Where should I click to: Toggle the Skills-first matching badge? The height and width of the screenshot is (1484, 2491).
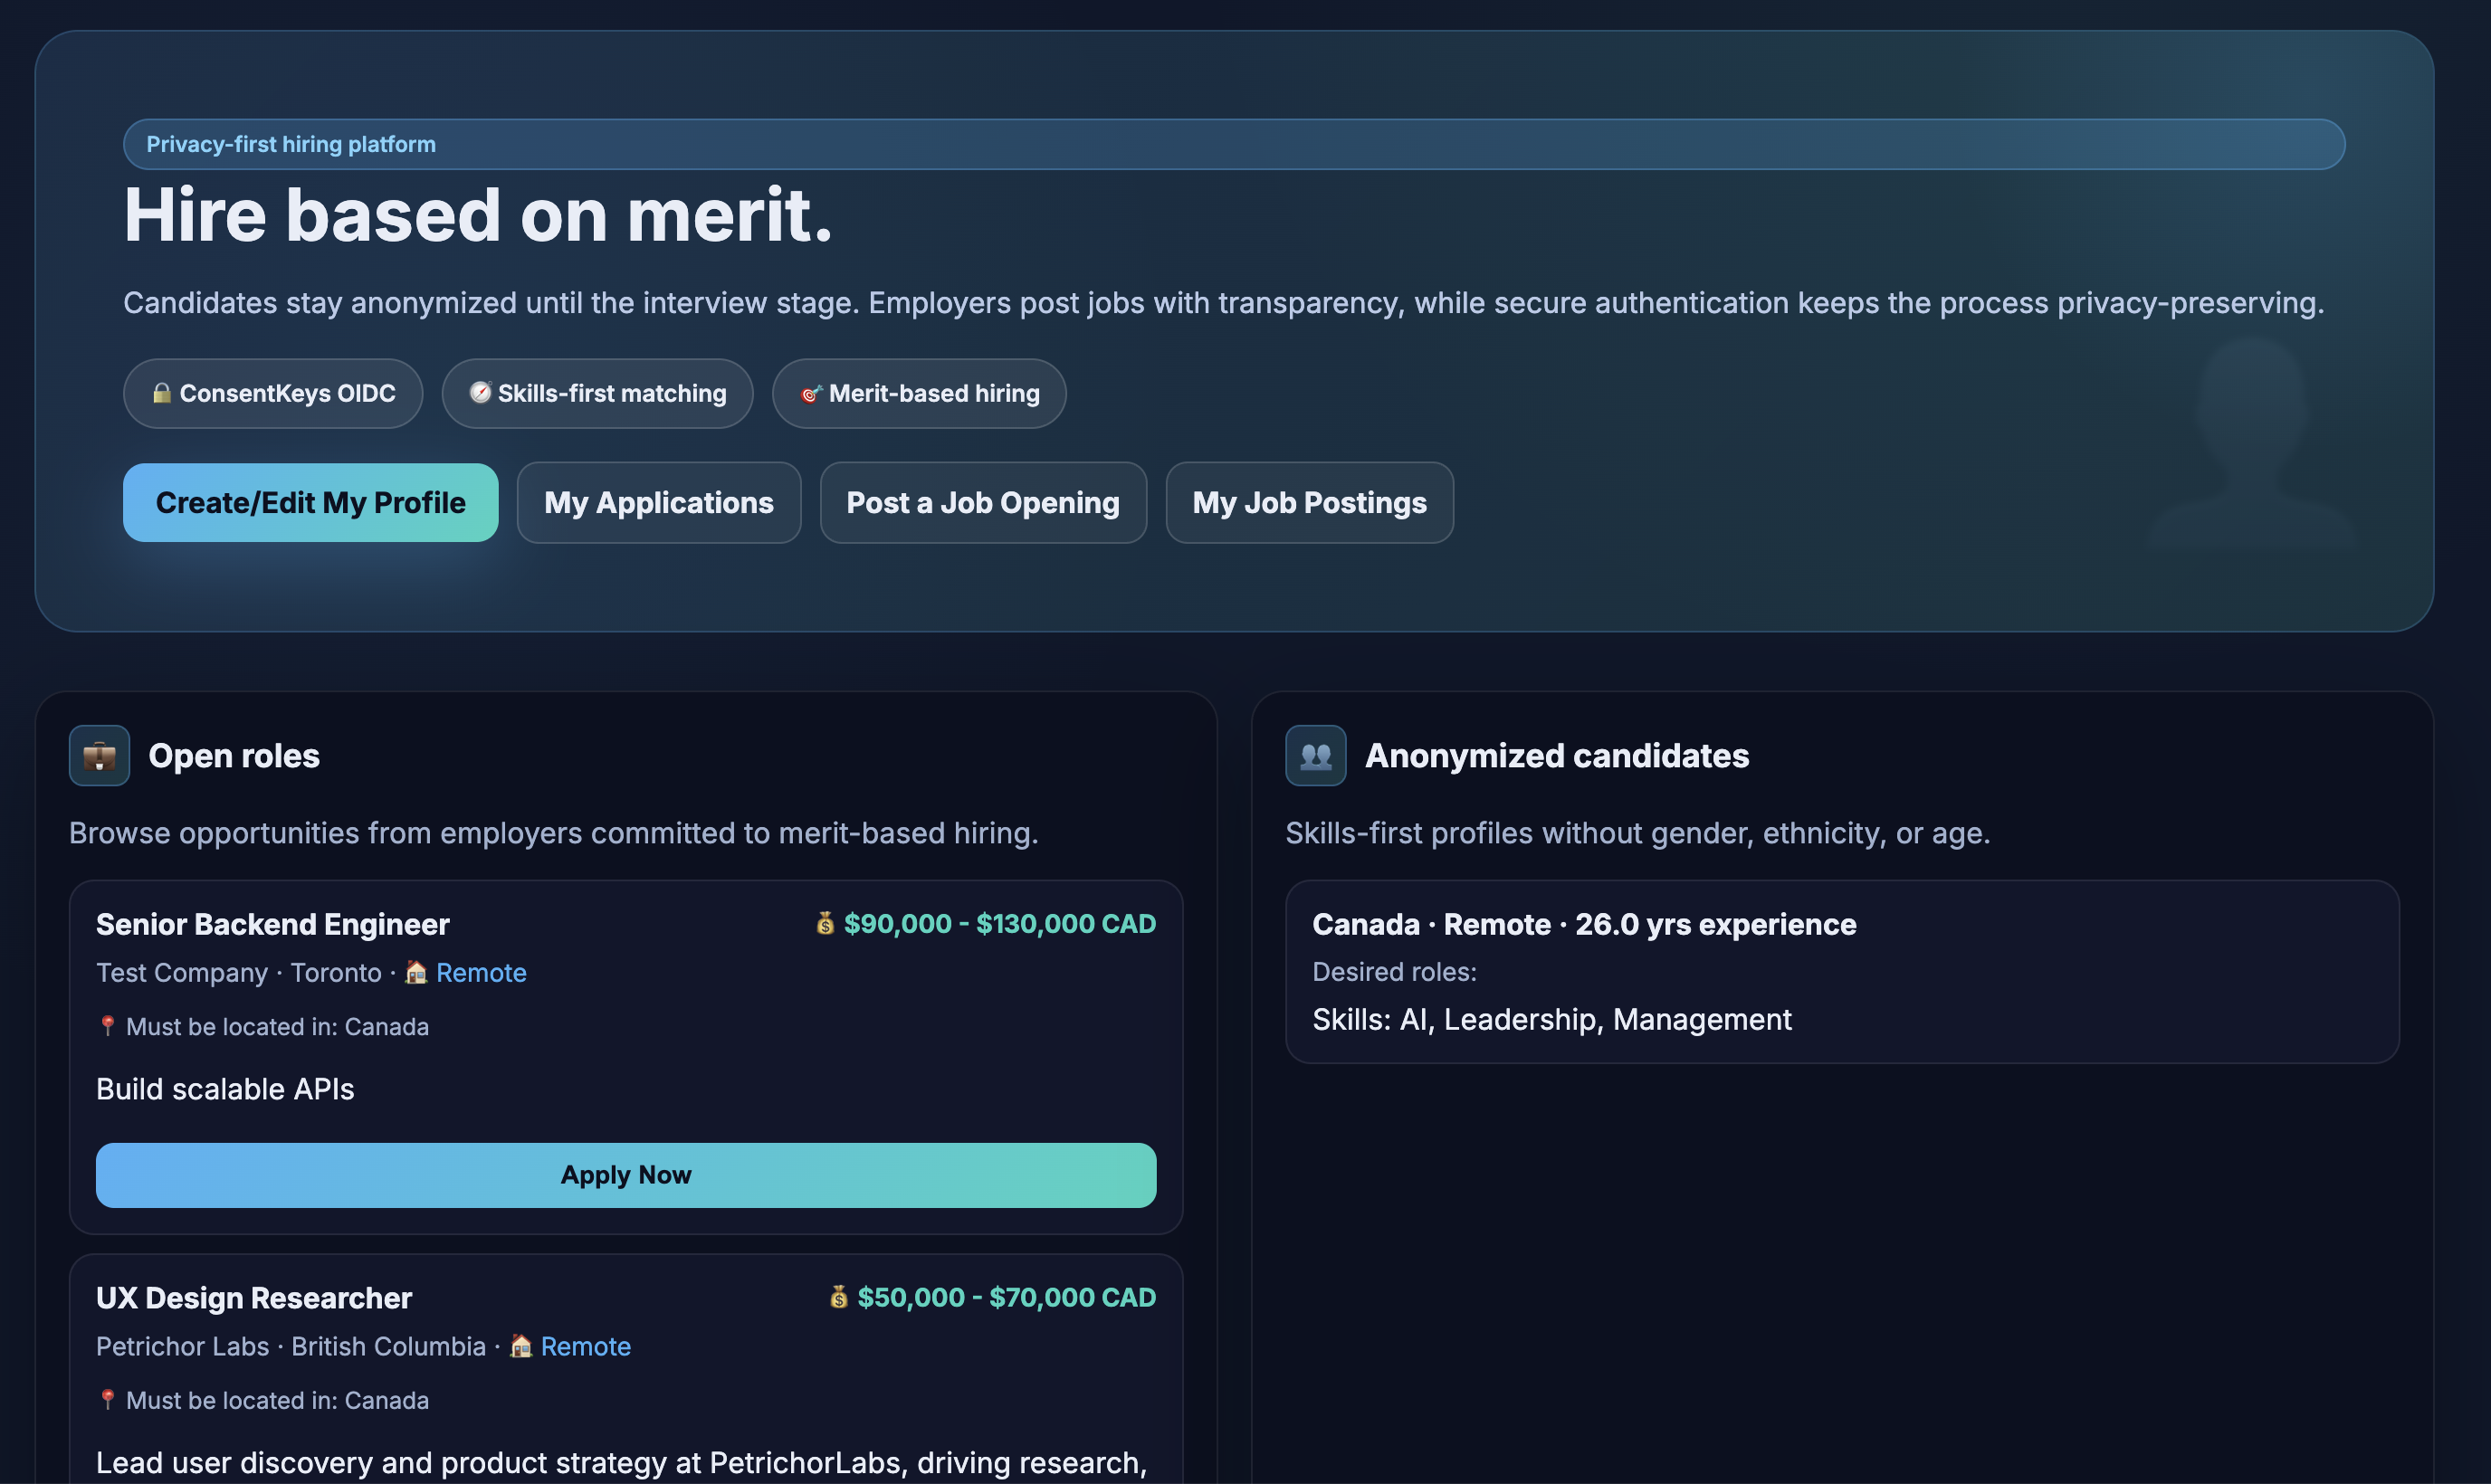pyautogui.click(x=597, y=393)
